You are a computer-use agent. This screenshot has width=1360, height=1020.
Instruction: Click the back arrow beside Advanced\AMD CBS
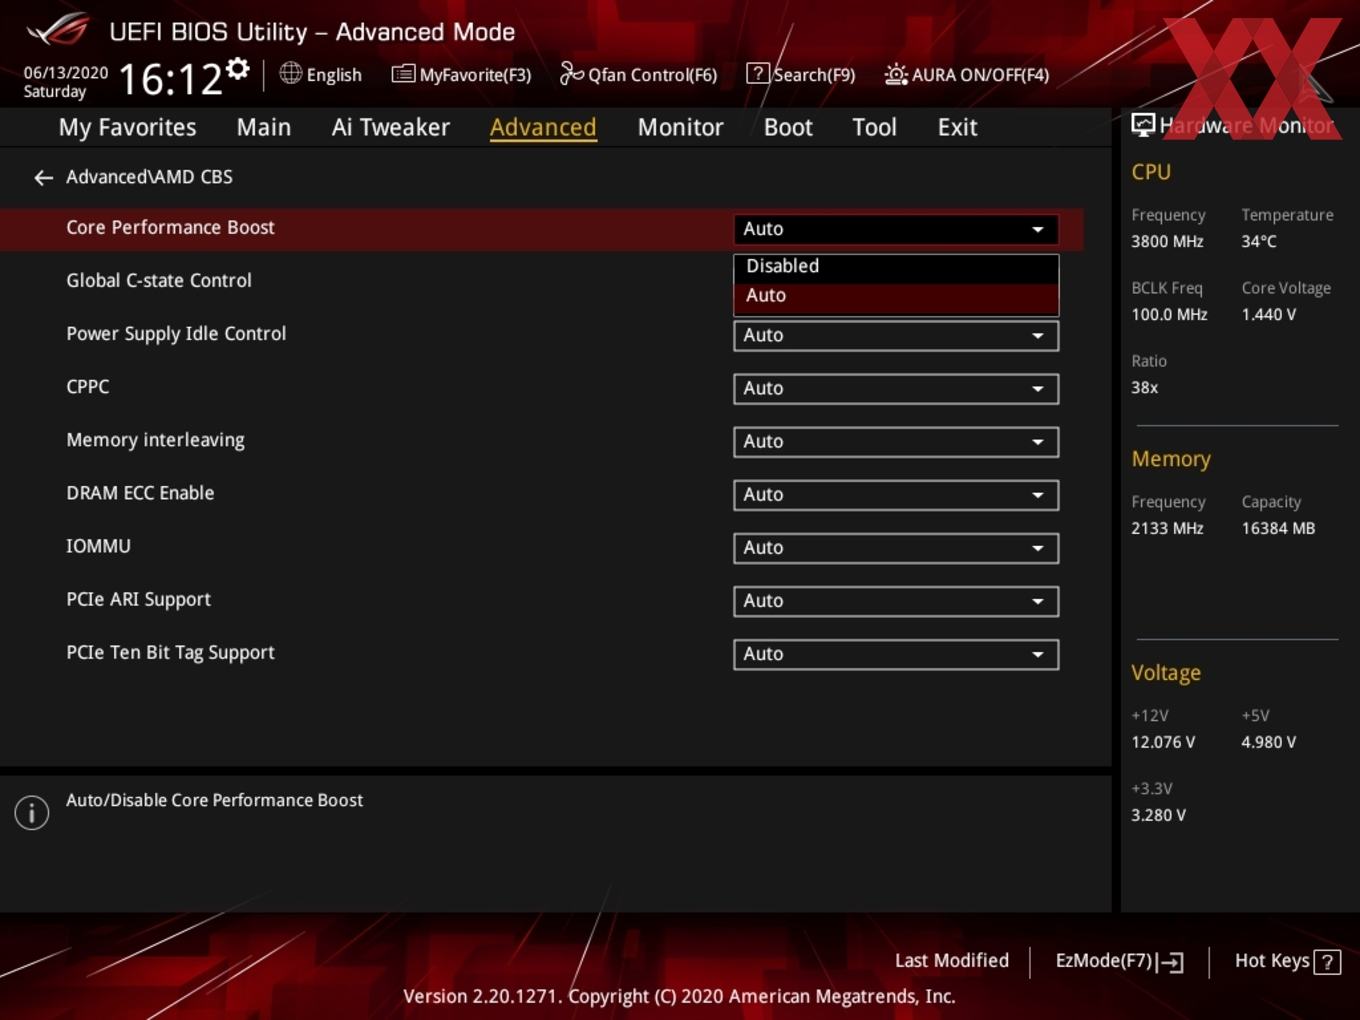(43, 178)
